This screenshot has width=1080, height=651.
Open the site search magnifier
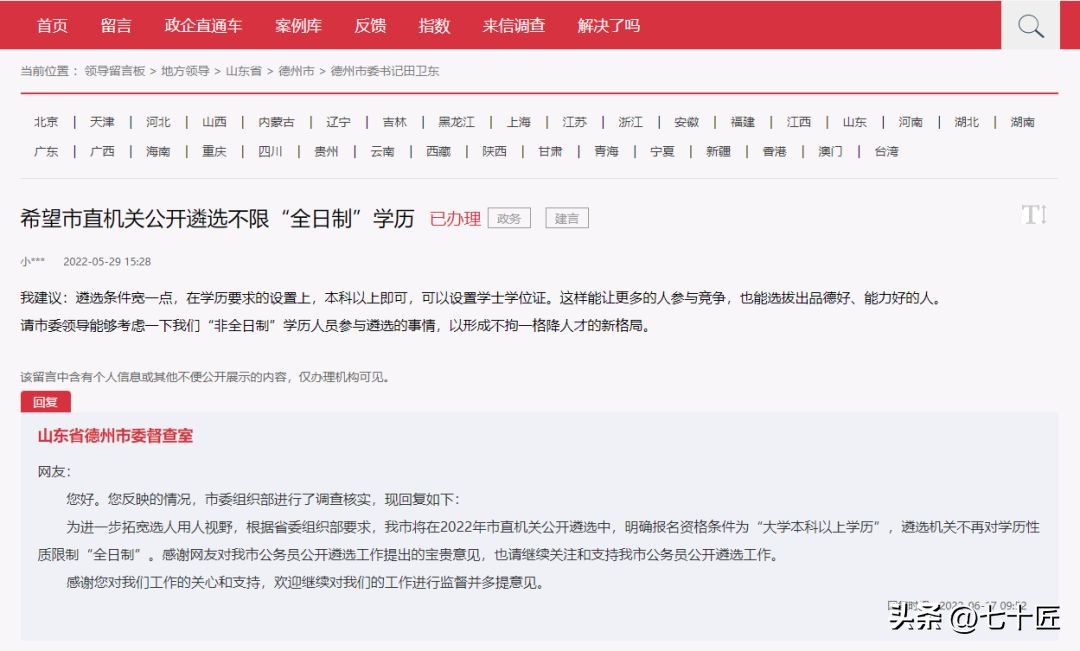coord(1029,26)
